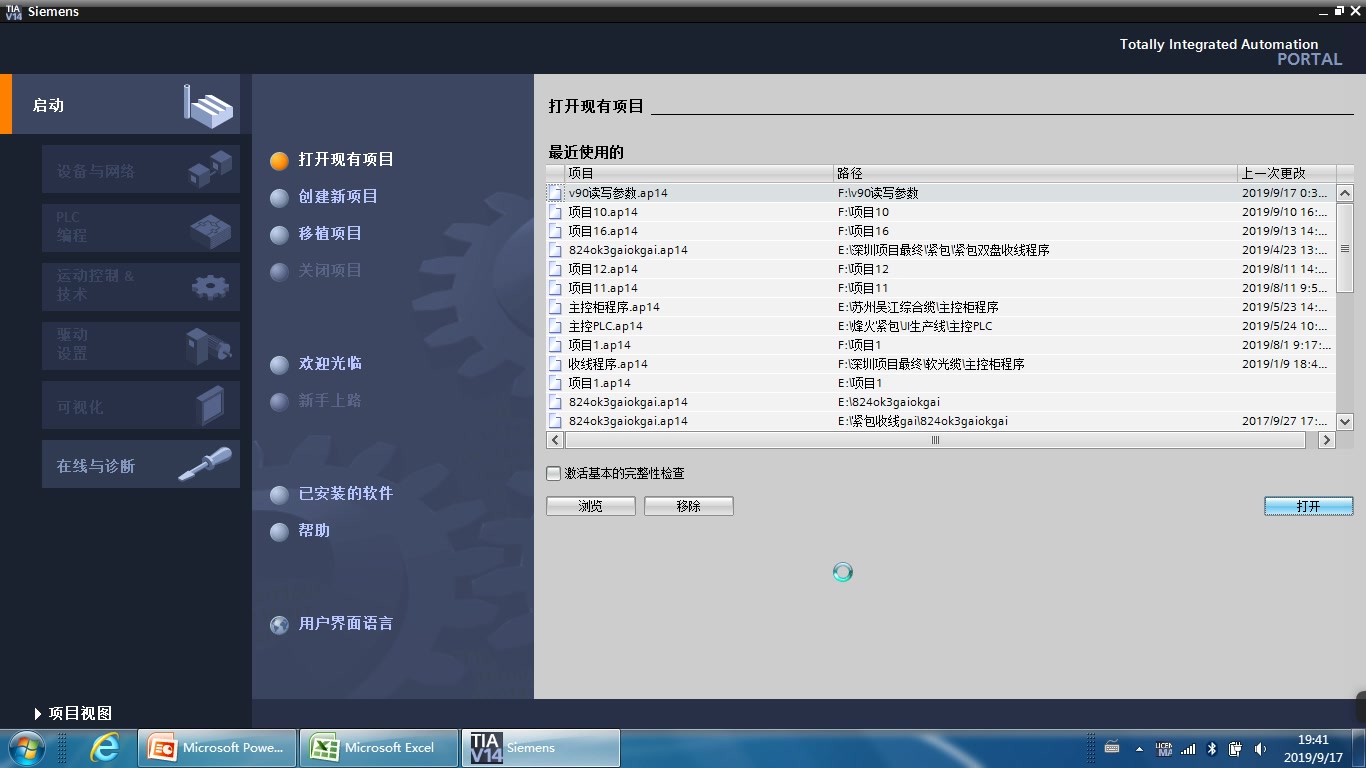Open on-screen keyboard tray icon
The image size is (1366, 768).
tap(1112, 748)
